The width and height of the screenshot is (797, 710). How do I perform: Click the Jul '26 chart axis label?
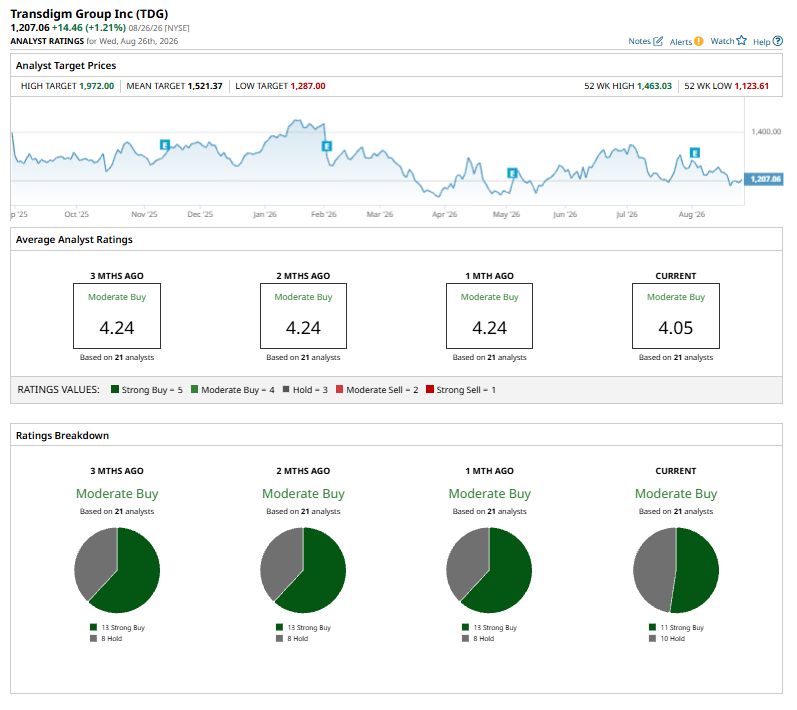pyautogui.click(x=627, y=214)
